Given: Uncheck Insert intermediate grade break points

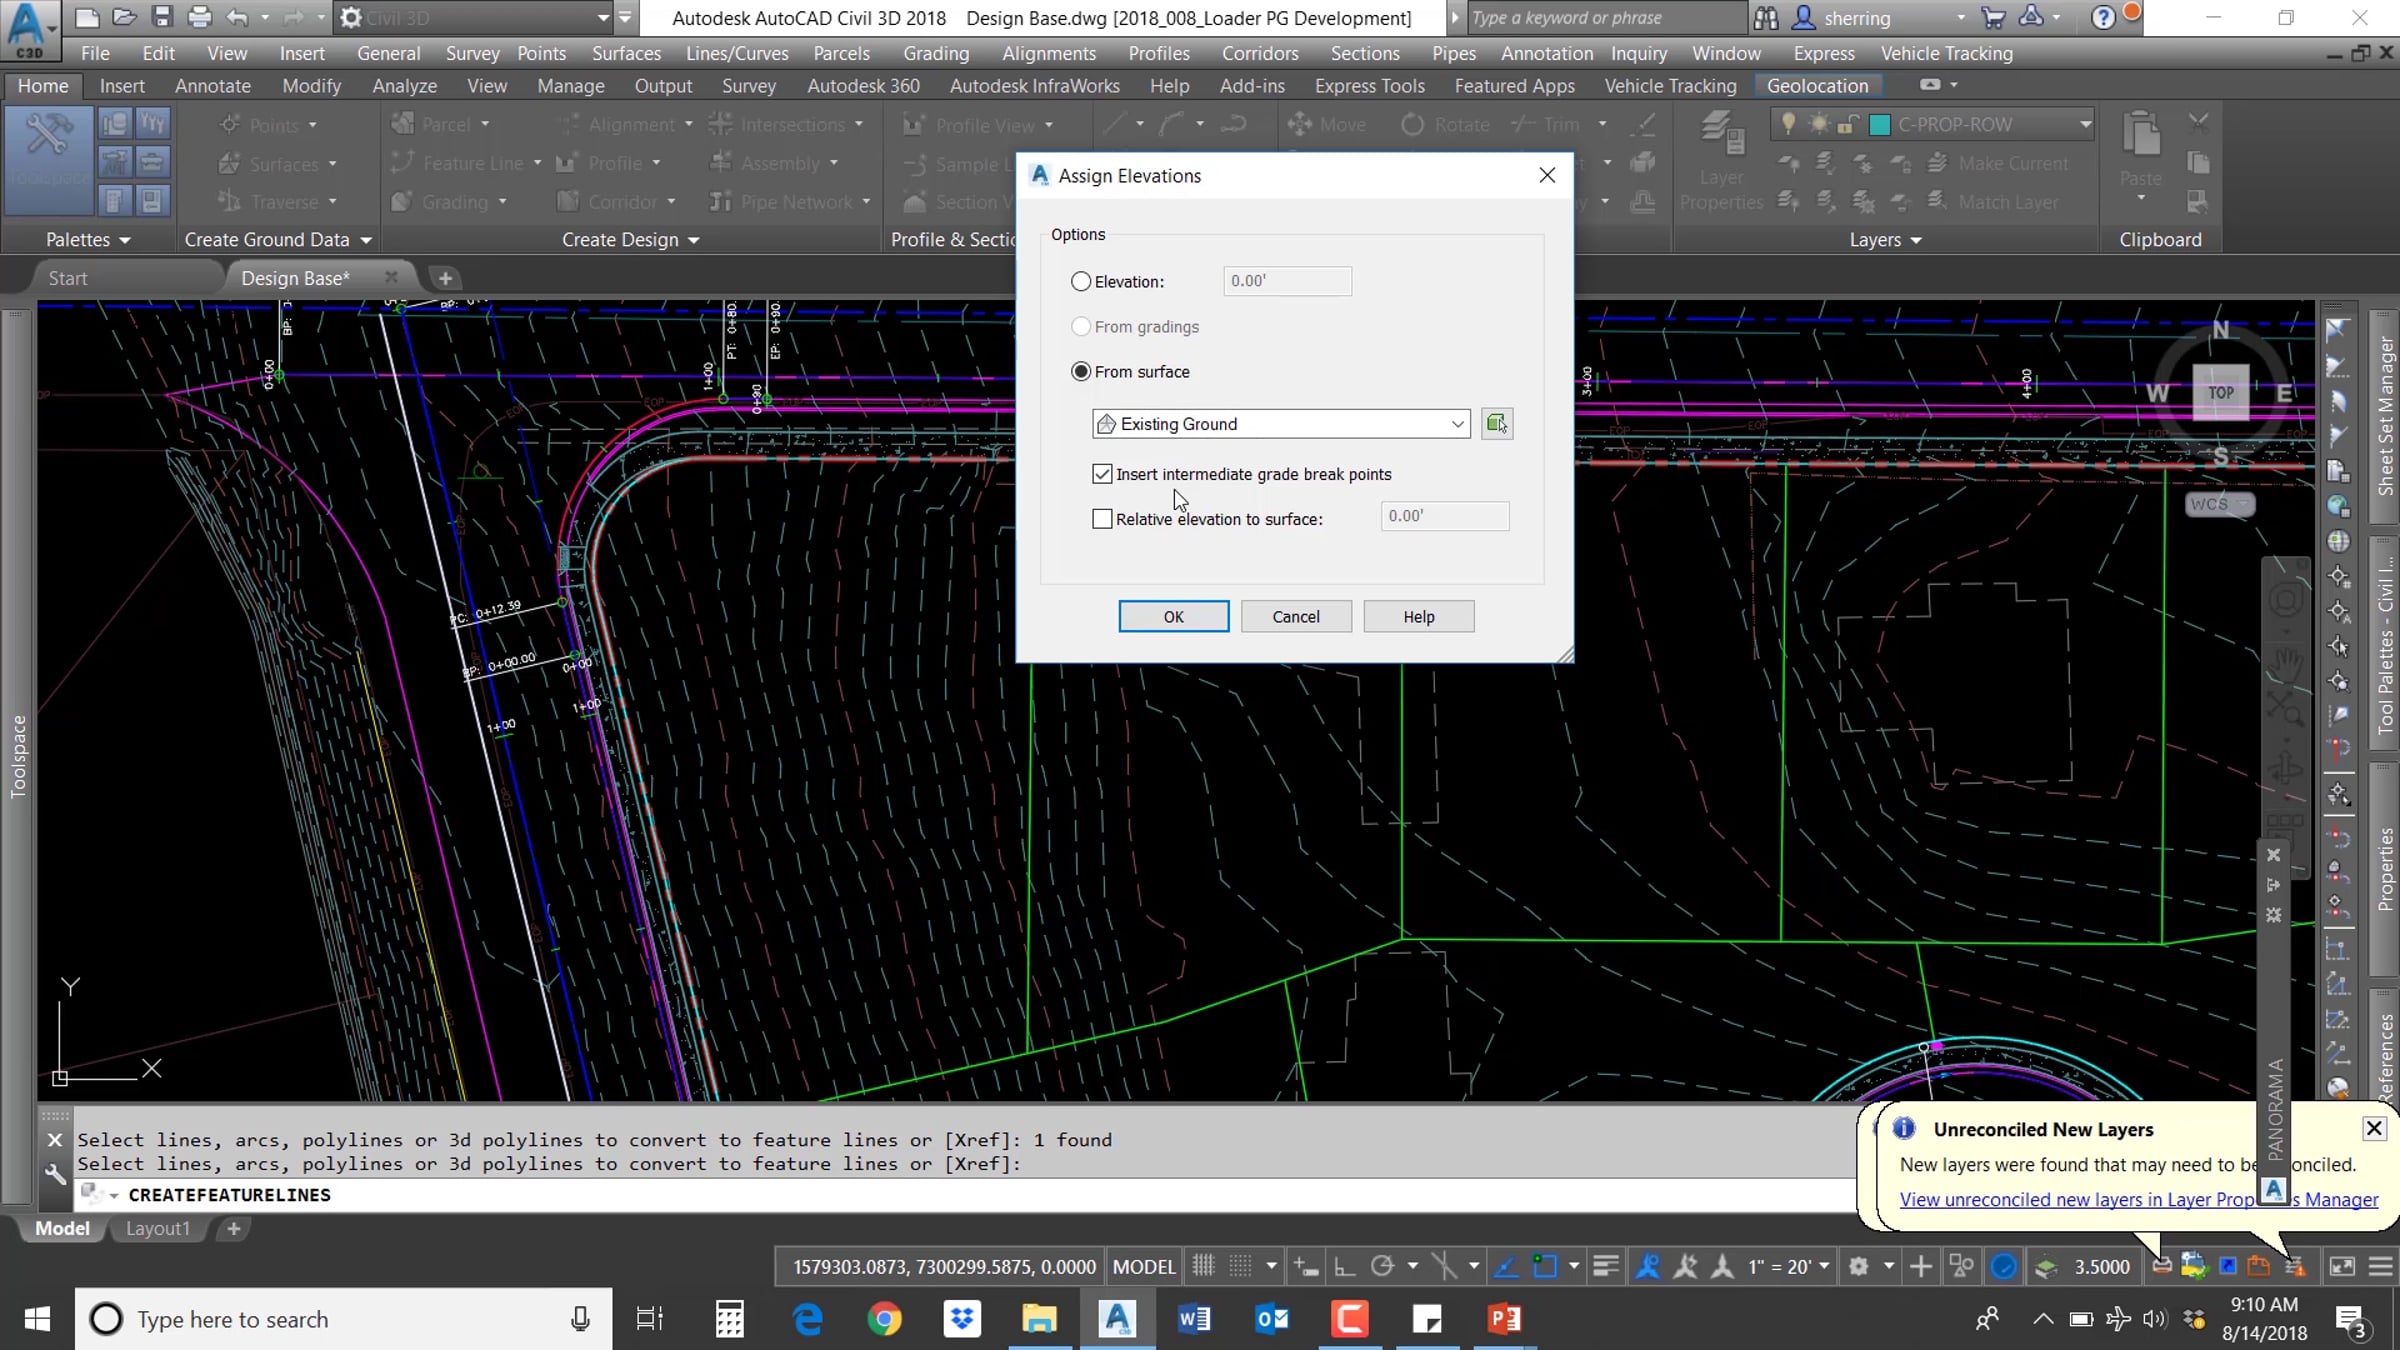Looking at the screenshot, I should [x=1102, y=474].
